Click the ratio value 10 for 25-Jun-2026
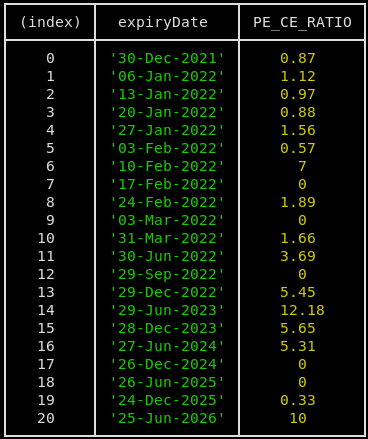The width and height of the screenshot is (368, 439). [298, 418]
